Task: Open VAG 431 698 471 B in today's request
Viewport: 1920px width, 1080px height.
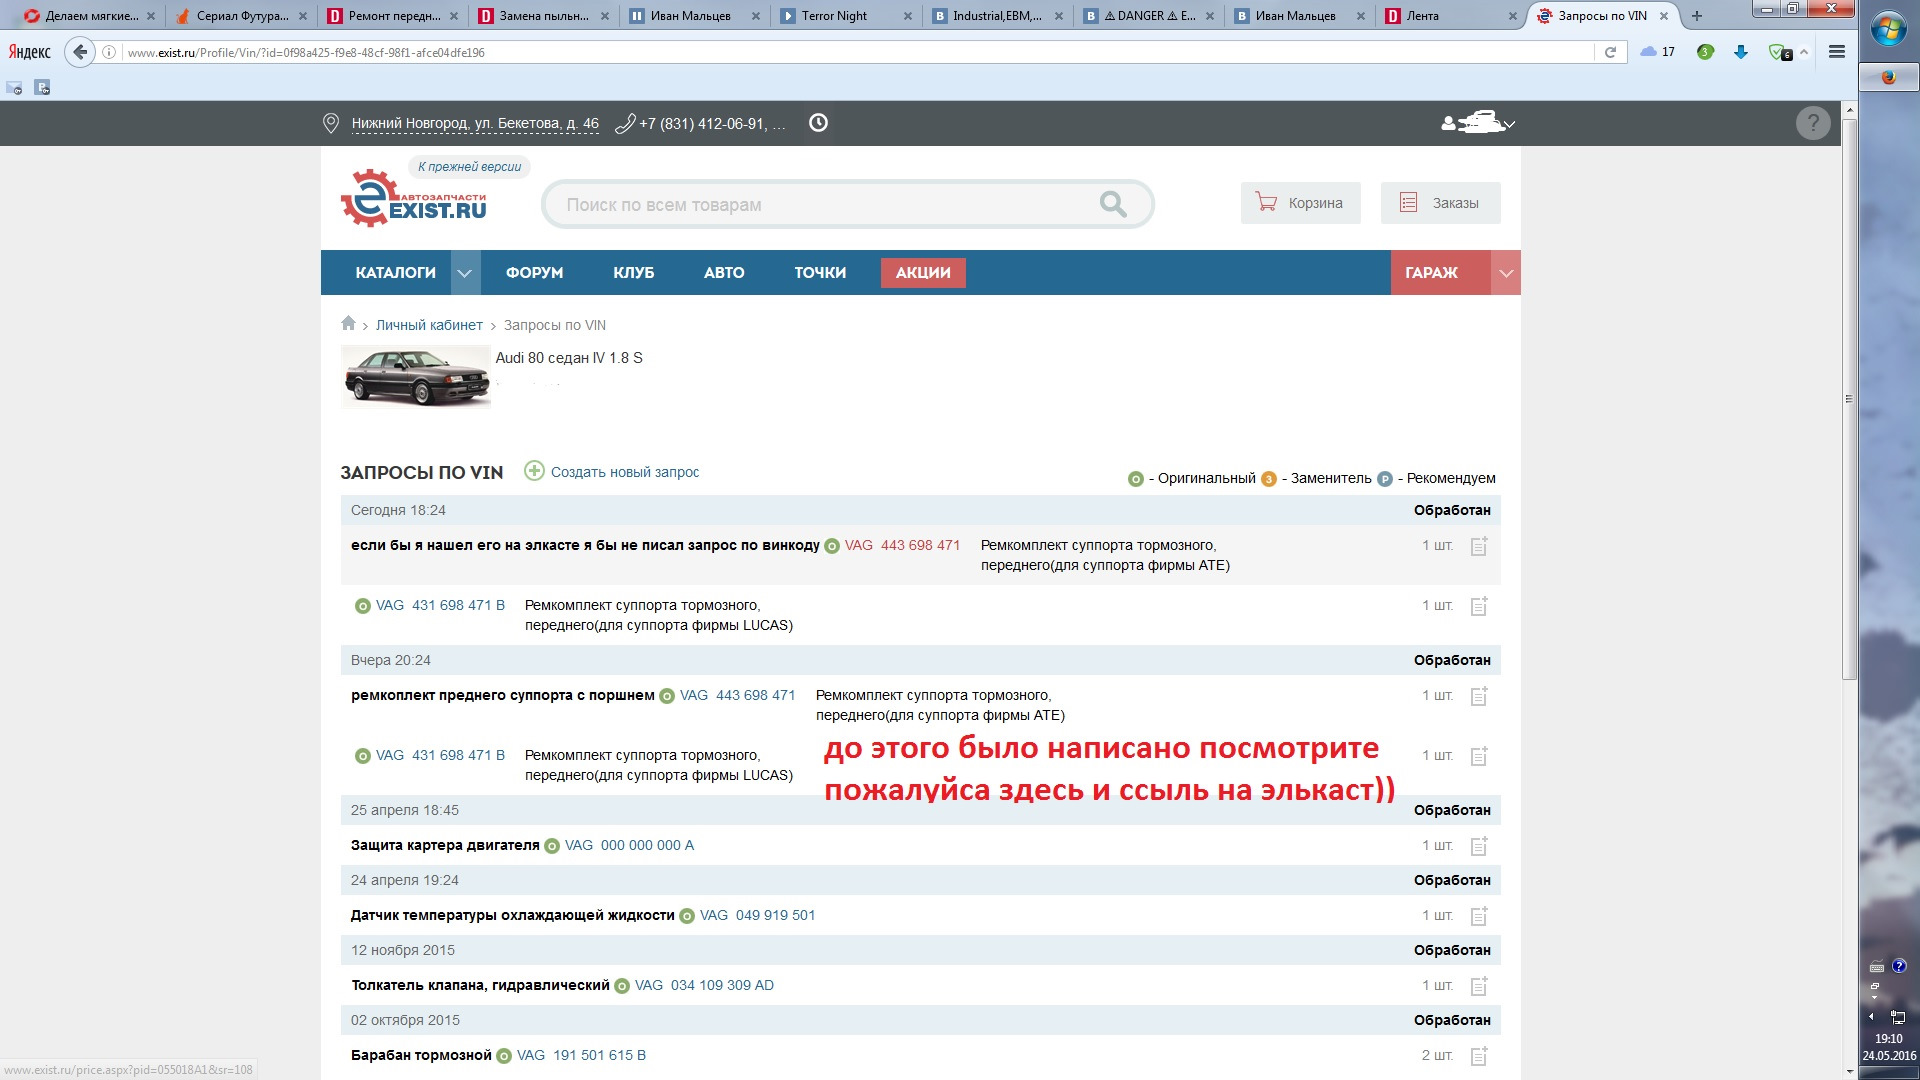Action: pyautogui.click(x=440, y=605)
